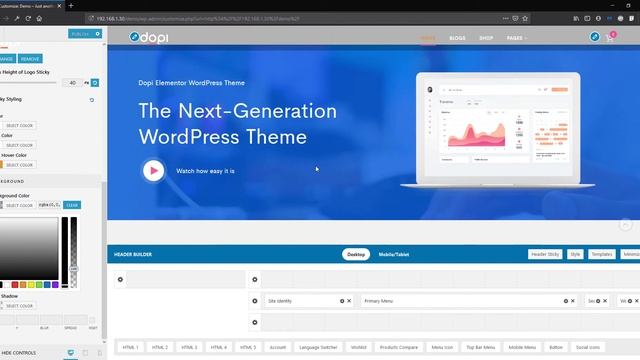The width and height of the screenshot is (640, 360).
Task: Open Publish settings gear next to Publish
Action: click(x=98, y=34)
